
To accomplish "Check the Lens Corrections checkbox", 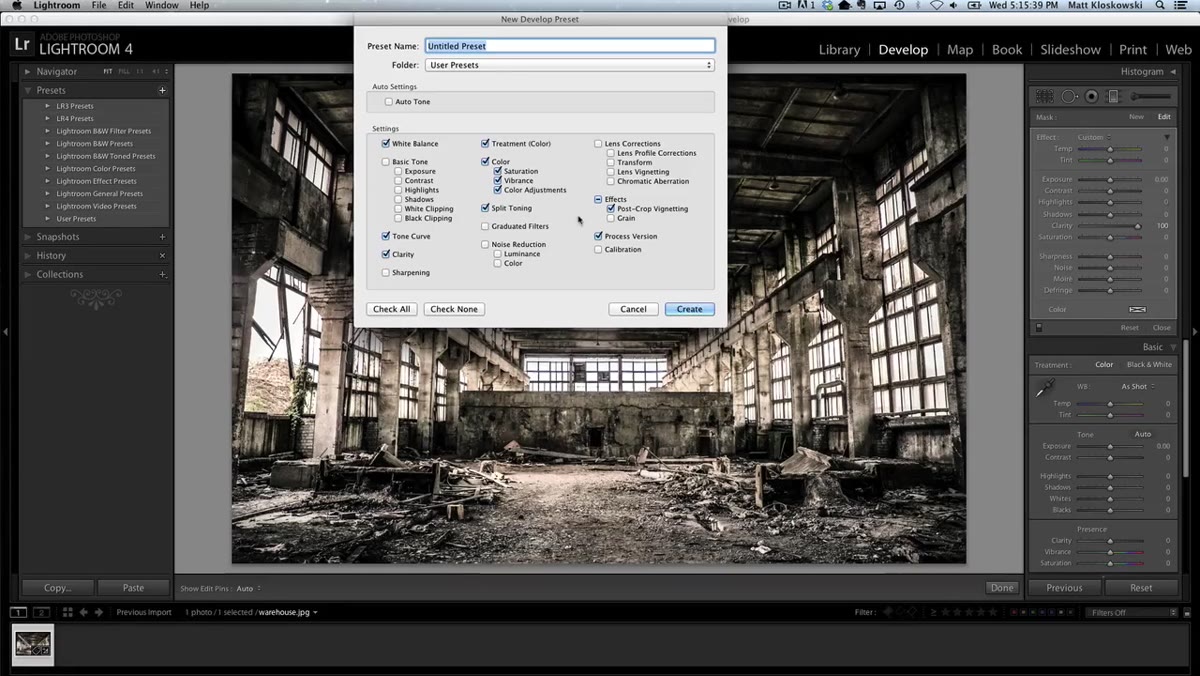I will tap(598, 144).
